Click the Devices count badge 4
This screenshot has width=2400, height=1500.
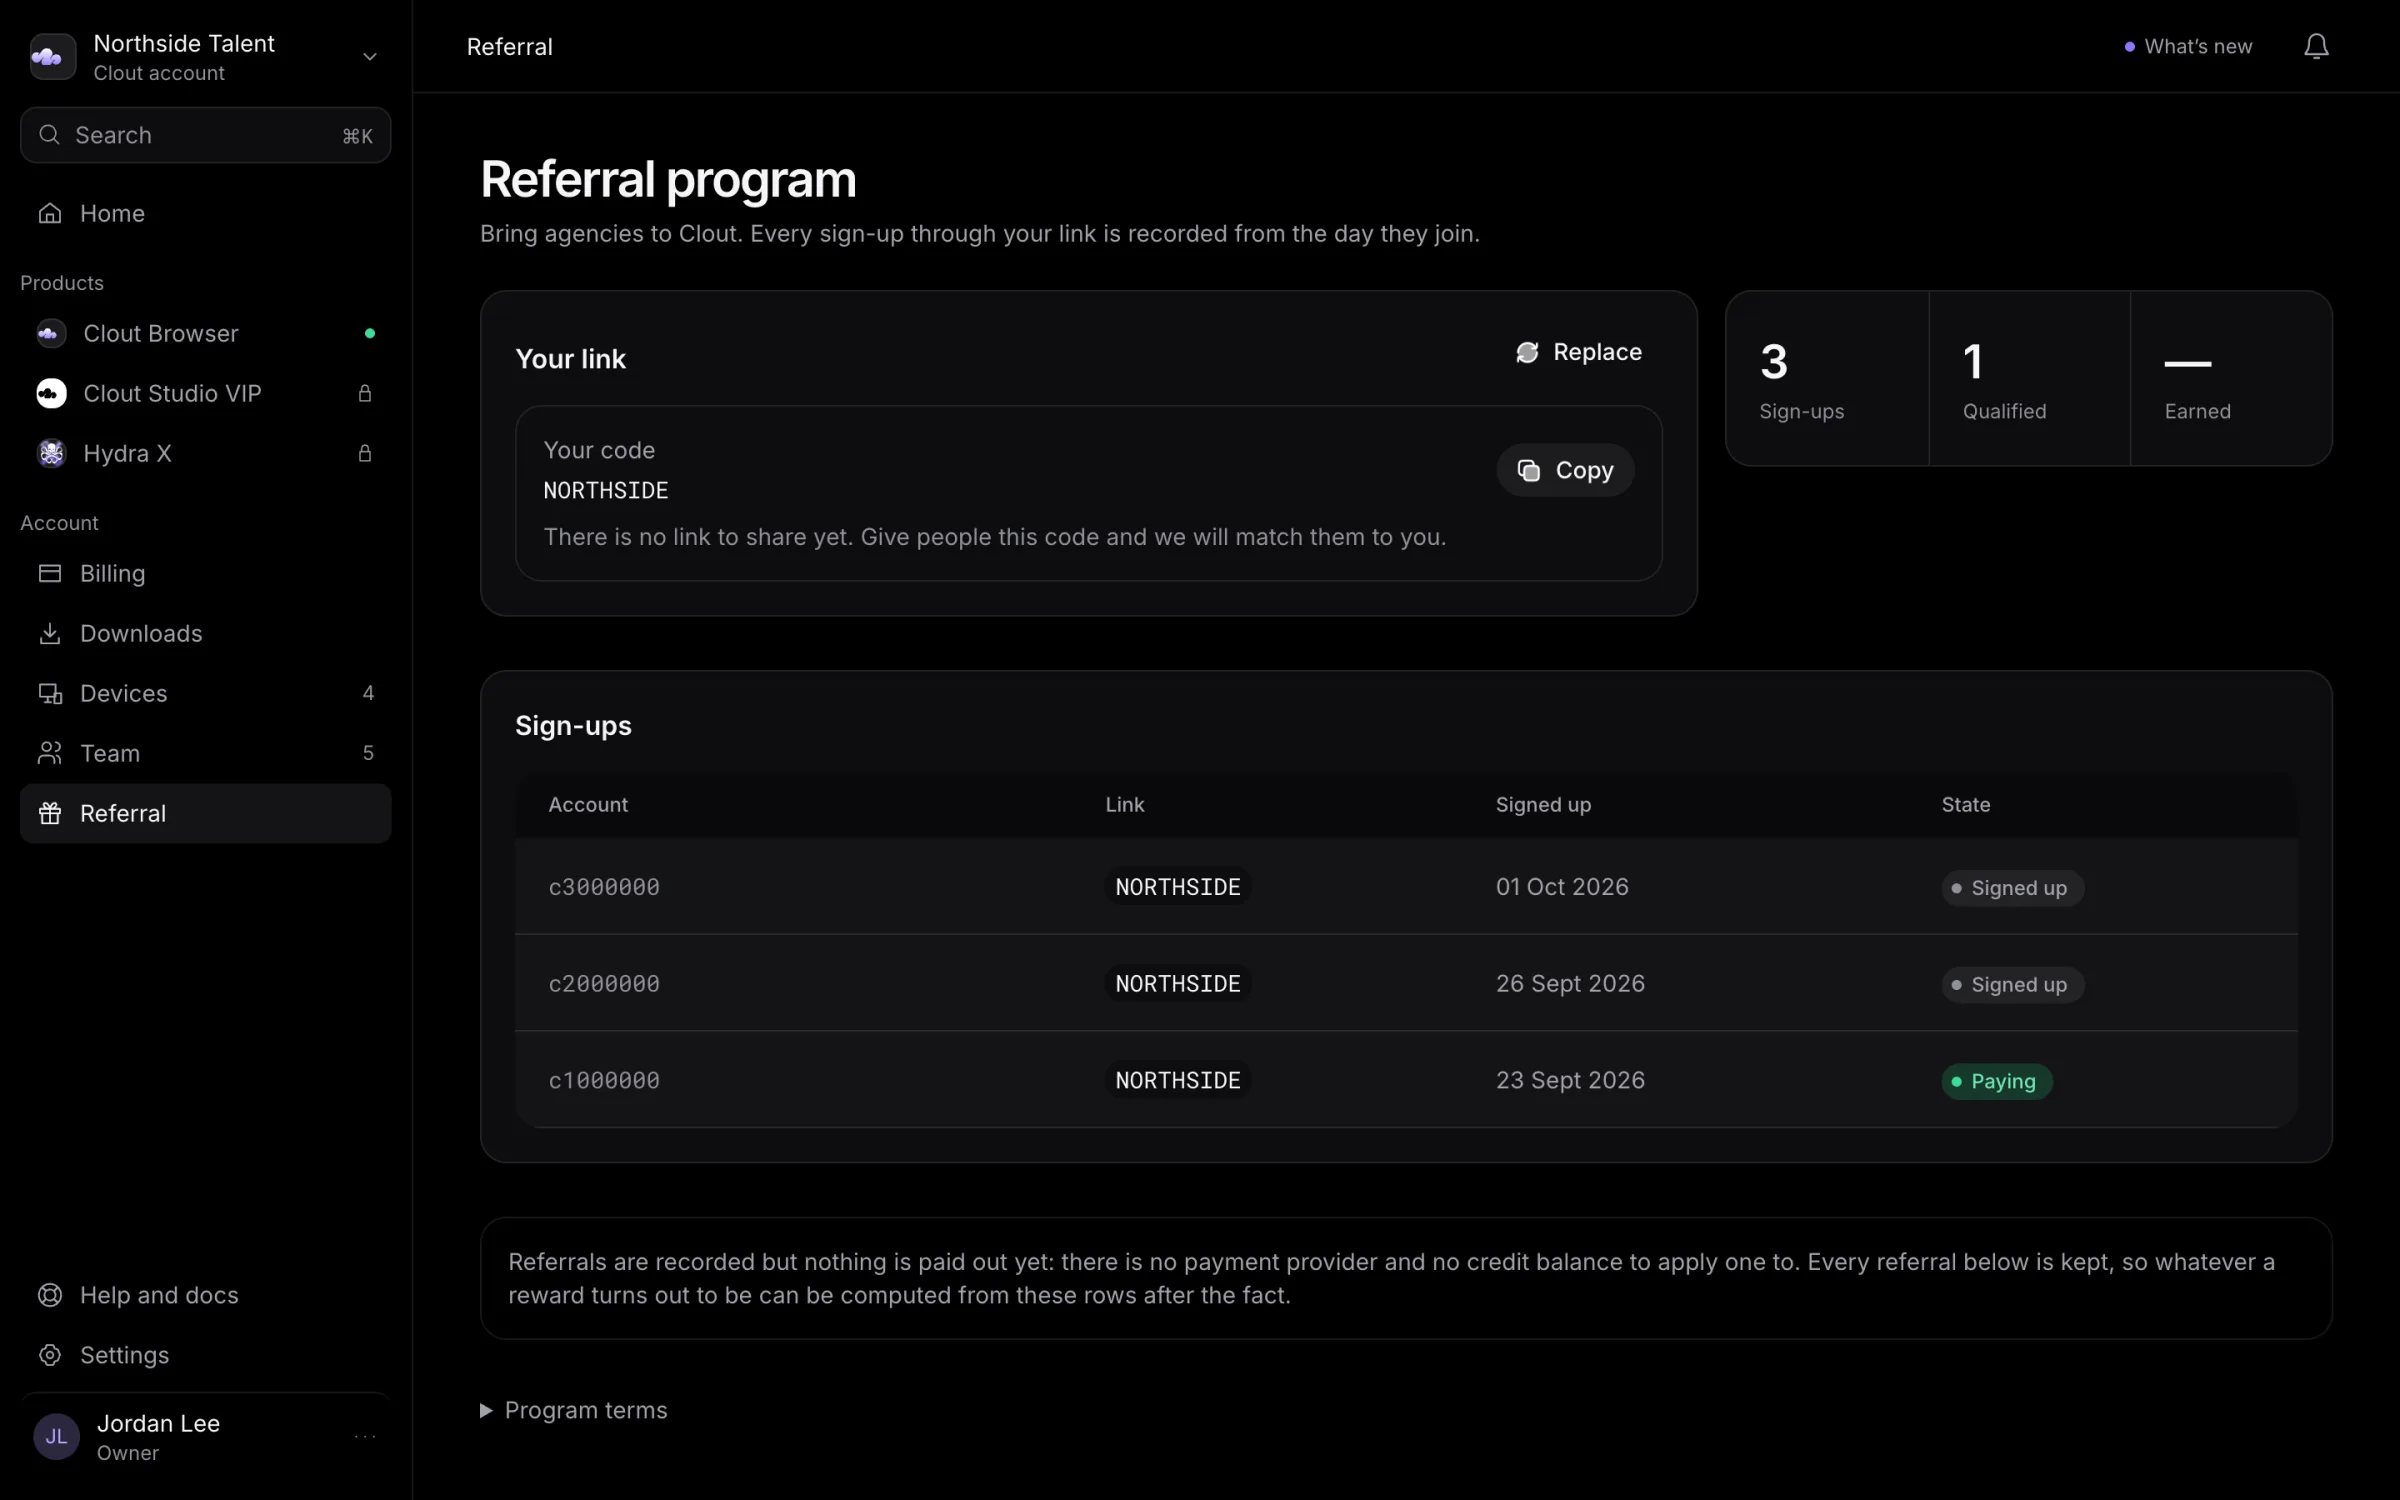tap(368, 693)
